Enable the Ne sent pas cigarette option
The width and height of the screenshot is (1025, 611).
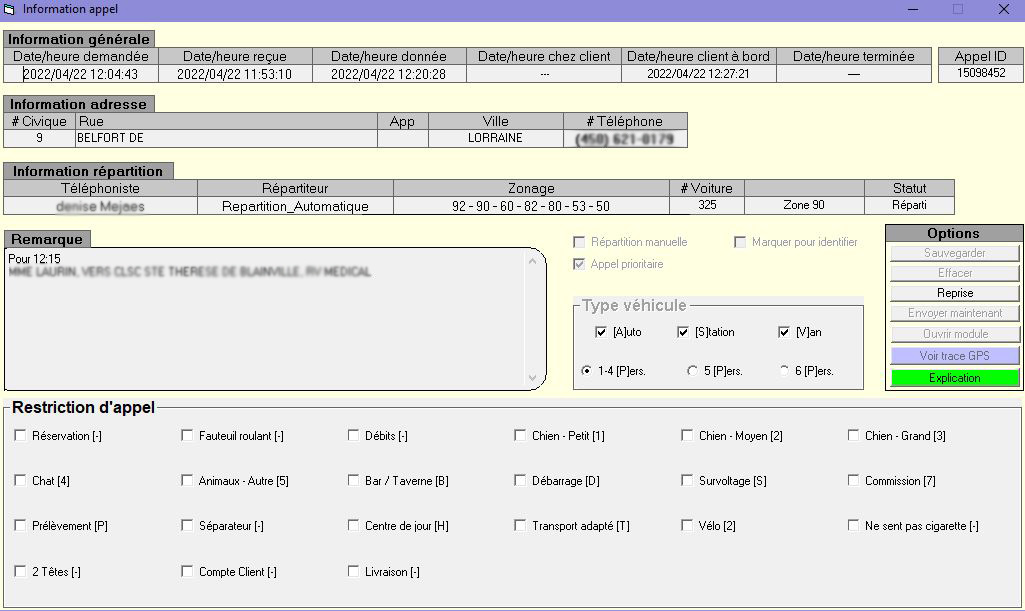point(853,525)
